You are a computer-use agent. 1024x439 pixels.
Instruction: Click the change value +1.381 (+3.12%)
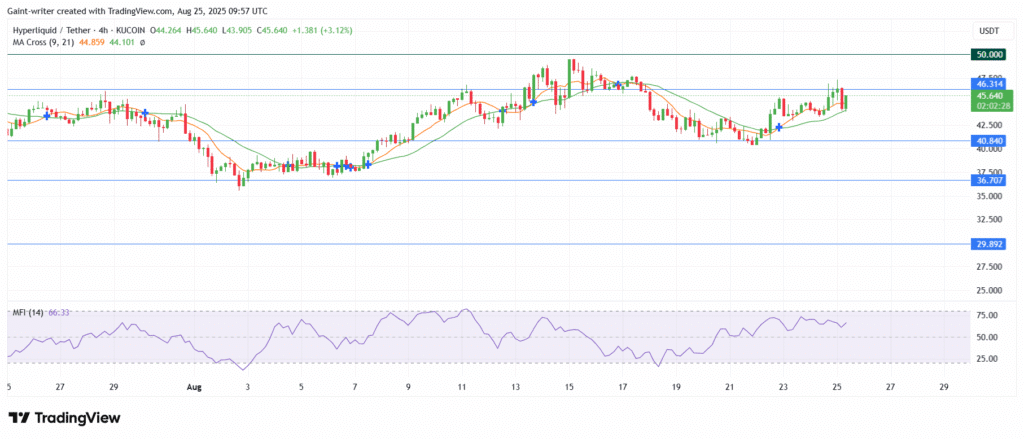(323, 31)
